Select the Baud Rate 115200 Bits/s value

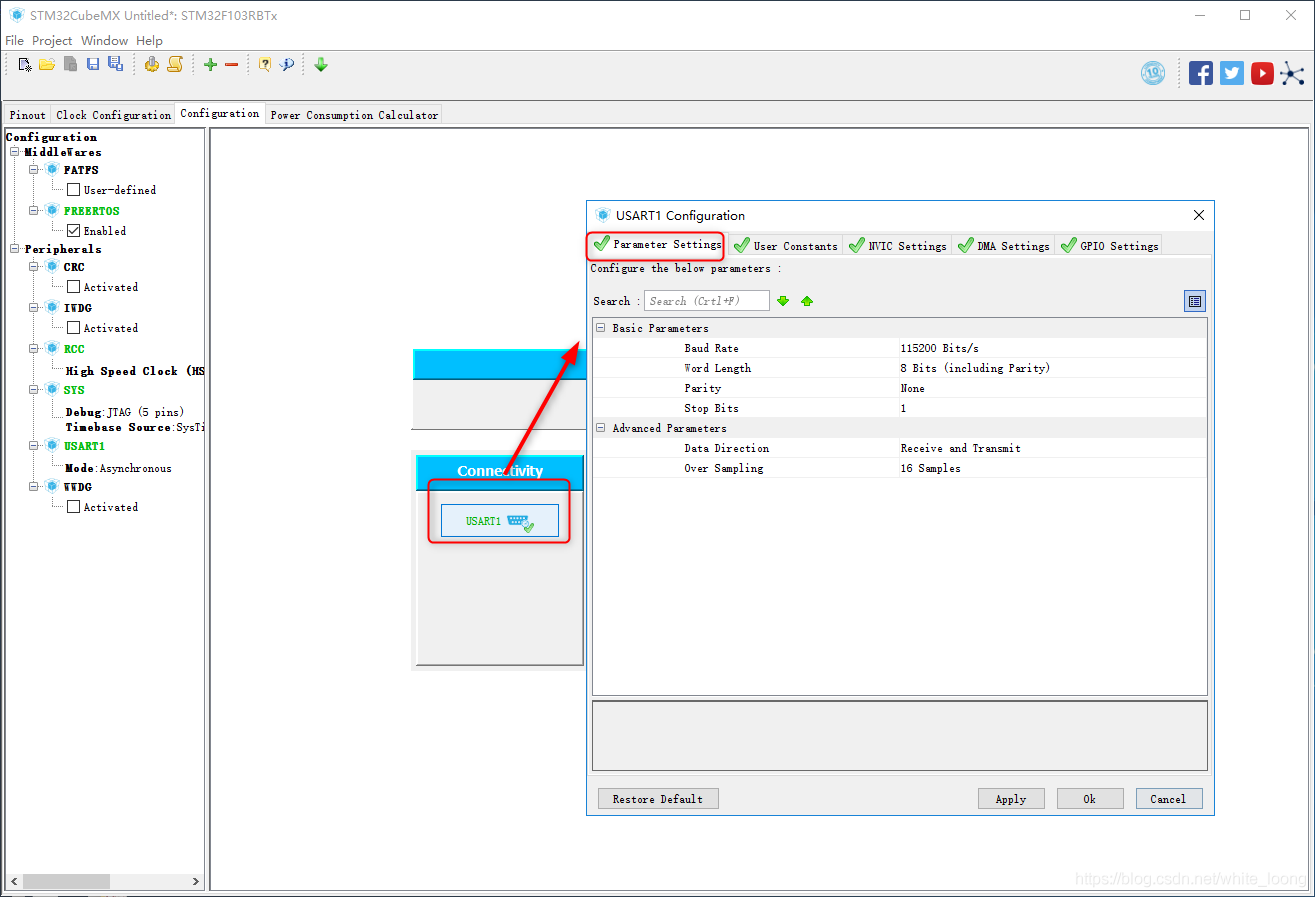[x=940, y=348]
